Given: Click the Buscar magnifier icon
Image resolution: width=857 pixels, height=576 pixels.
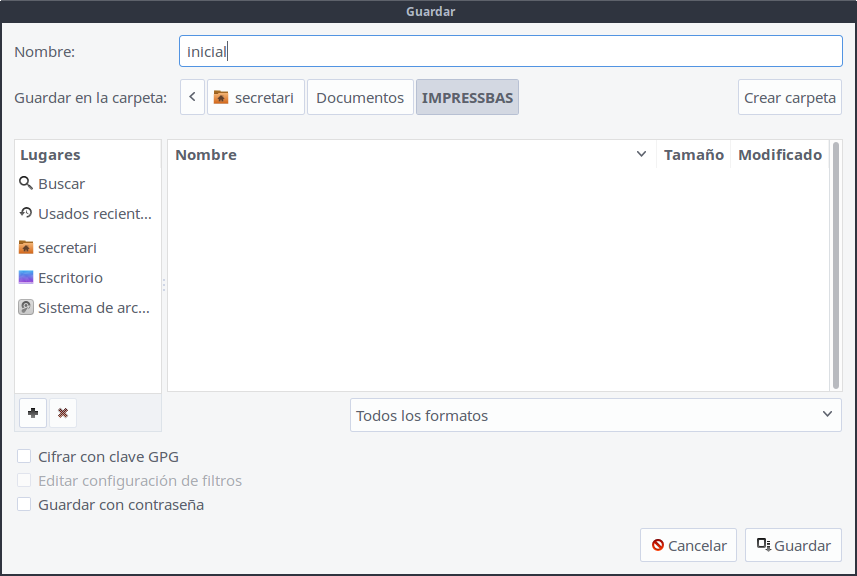Looking at the screenshot, I should [26, 184].
